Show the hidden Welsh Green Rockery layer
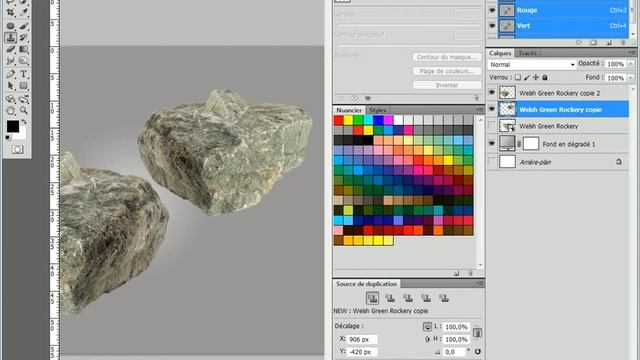Viewport: 640px width, 360px height. pyautogui.click(x=492, y=126)
